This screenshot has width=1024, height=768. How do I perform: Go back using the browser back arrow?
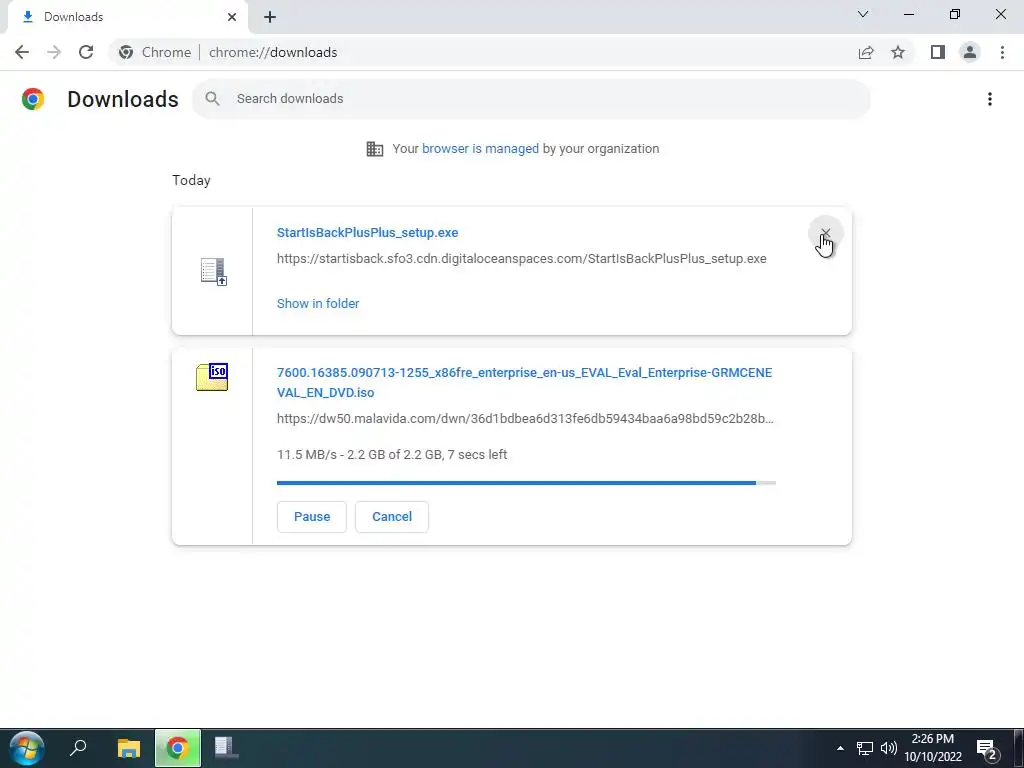22,52
